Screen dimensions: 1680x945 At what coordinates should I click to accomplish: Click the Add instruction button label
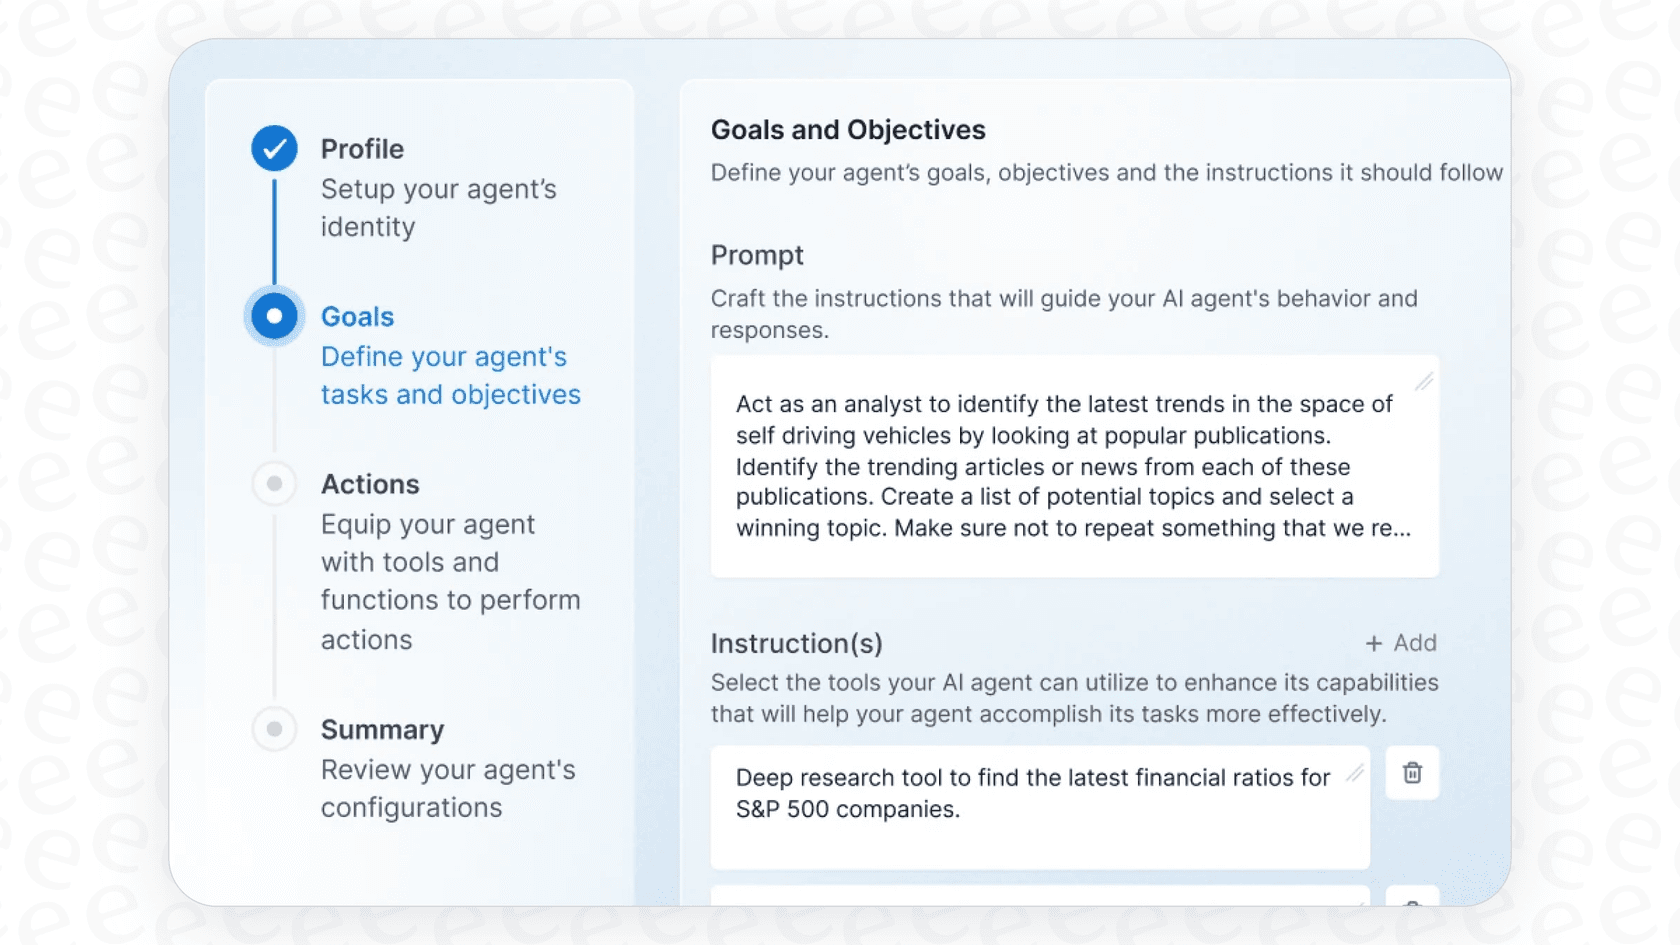tap(1415, 643)
